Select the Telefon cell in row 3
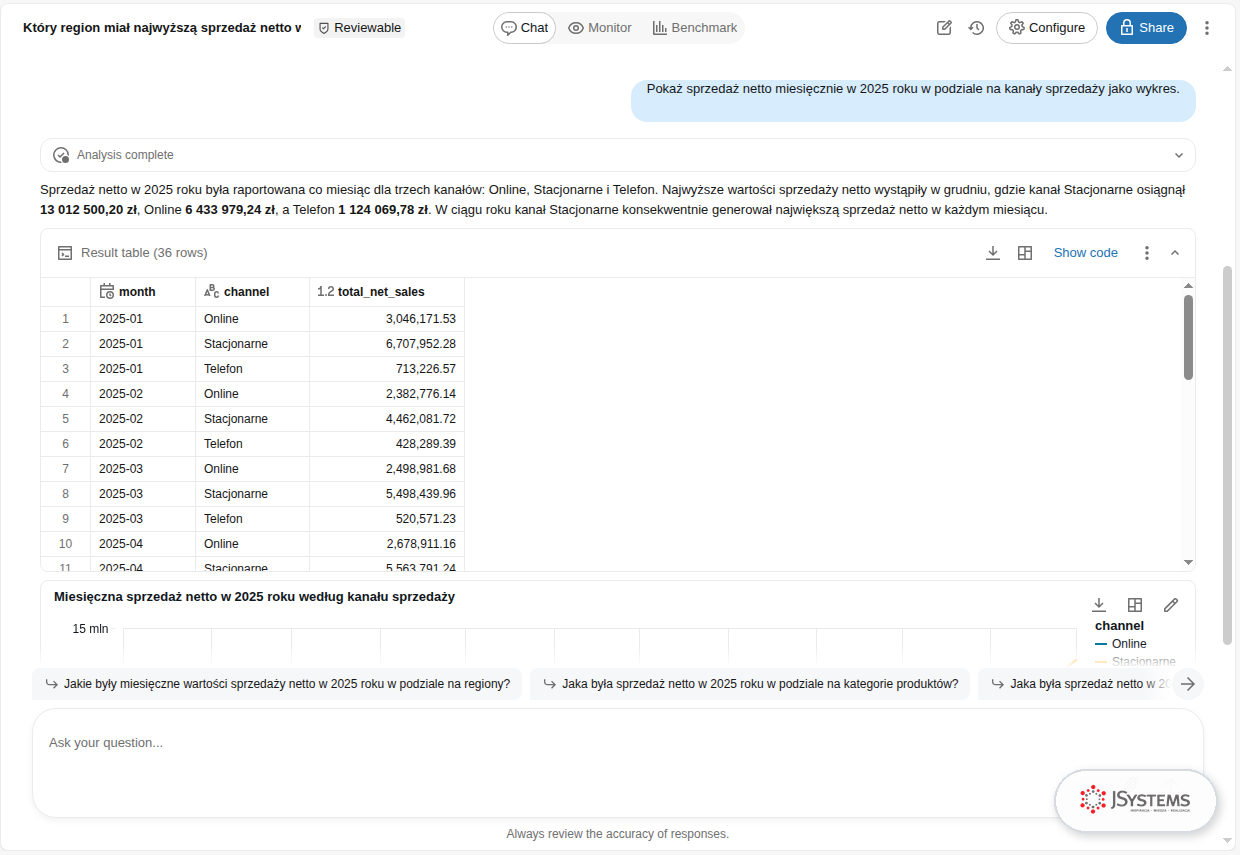1240x855 pixels. [x=252, y=369]
